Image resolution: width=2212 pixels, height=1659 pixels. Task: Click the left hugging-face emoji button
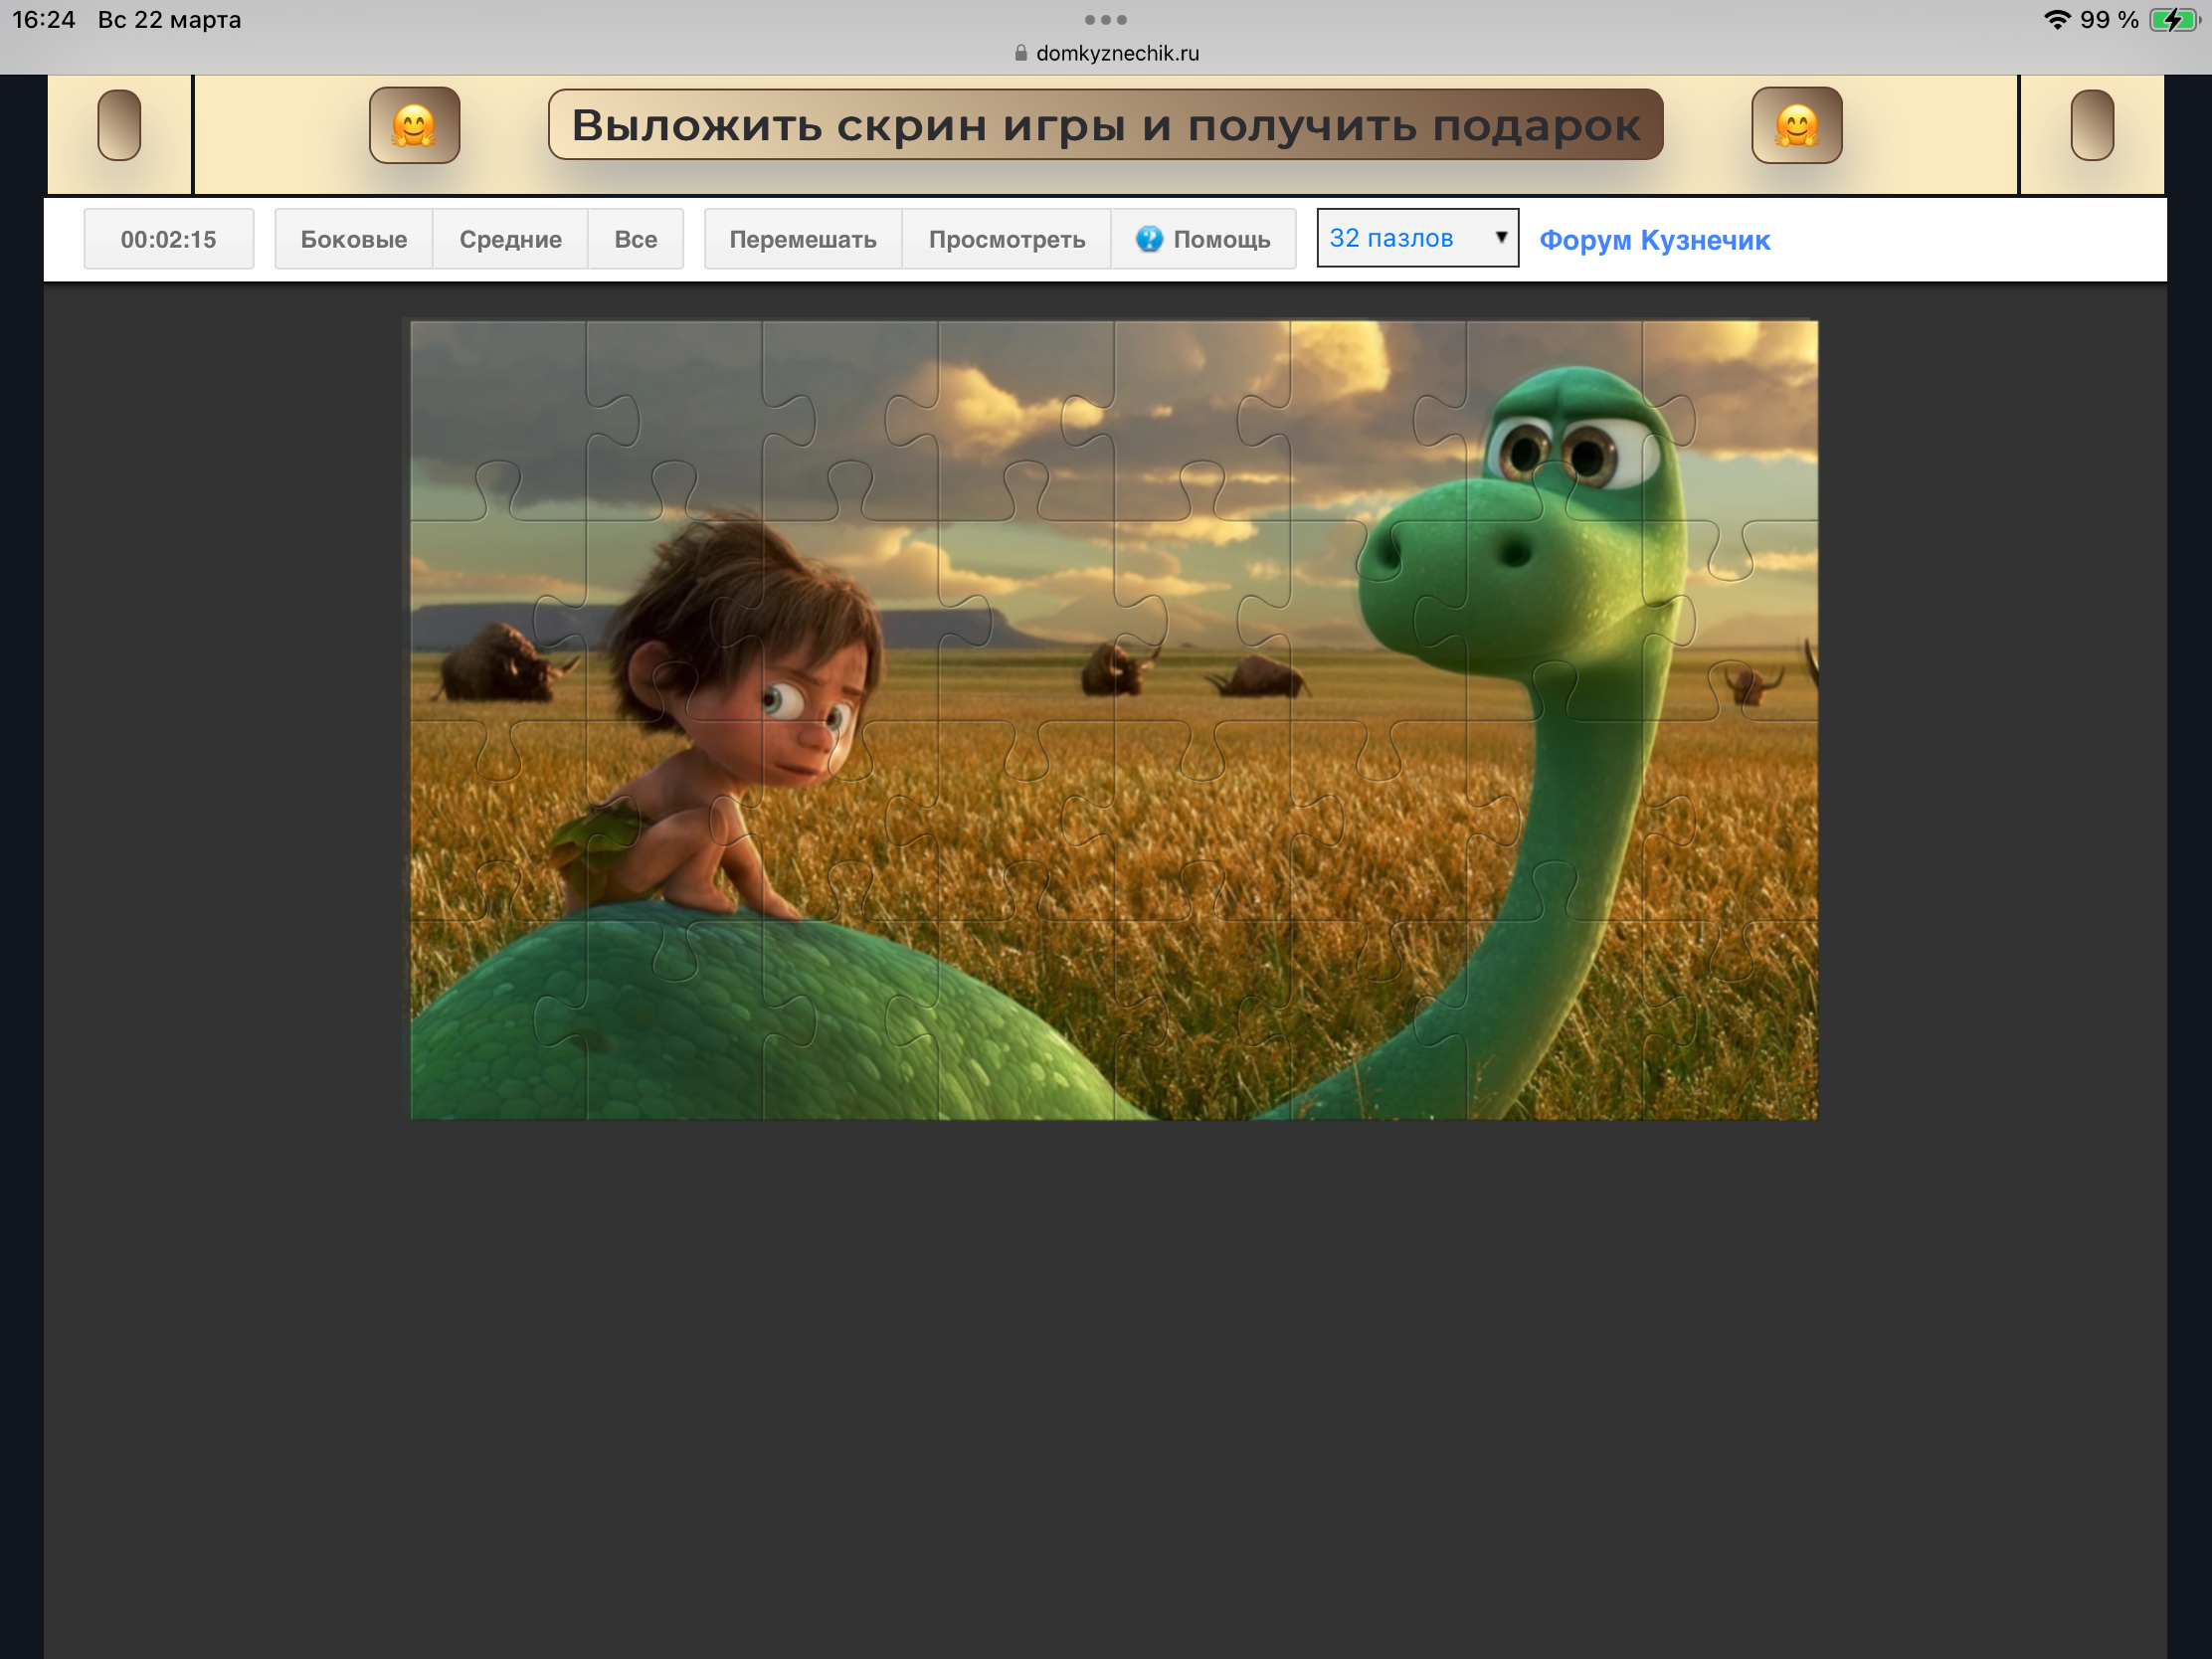[414, 125]
